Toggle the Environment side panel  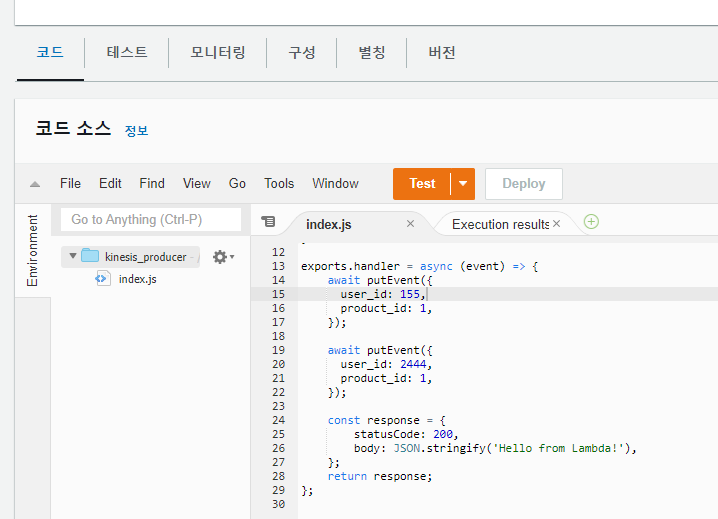tap(32, 251)
